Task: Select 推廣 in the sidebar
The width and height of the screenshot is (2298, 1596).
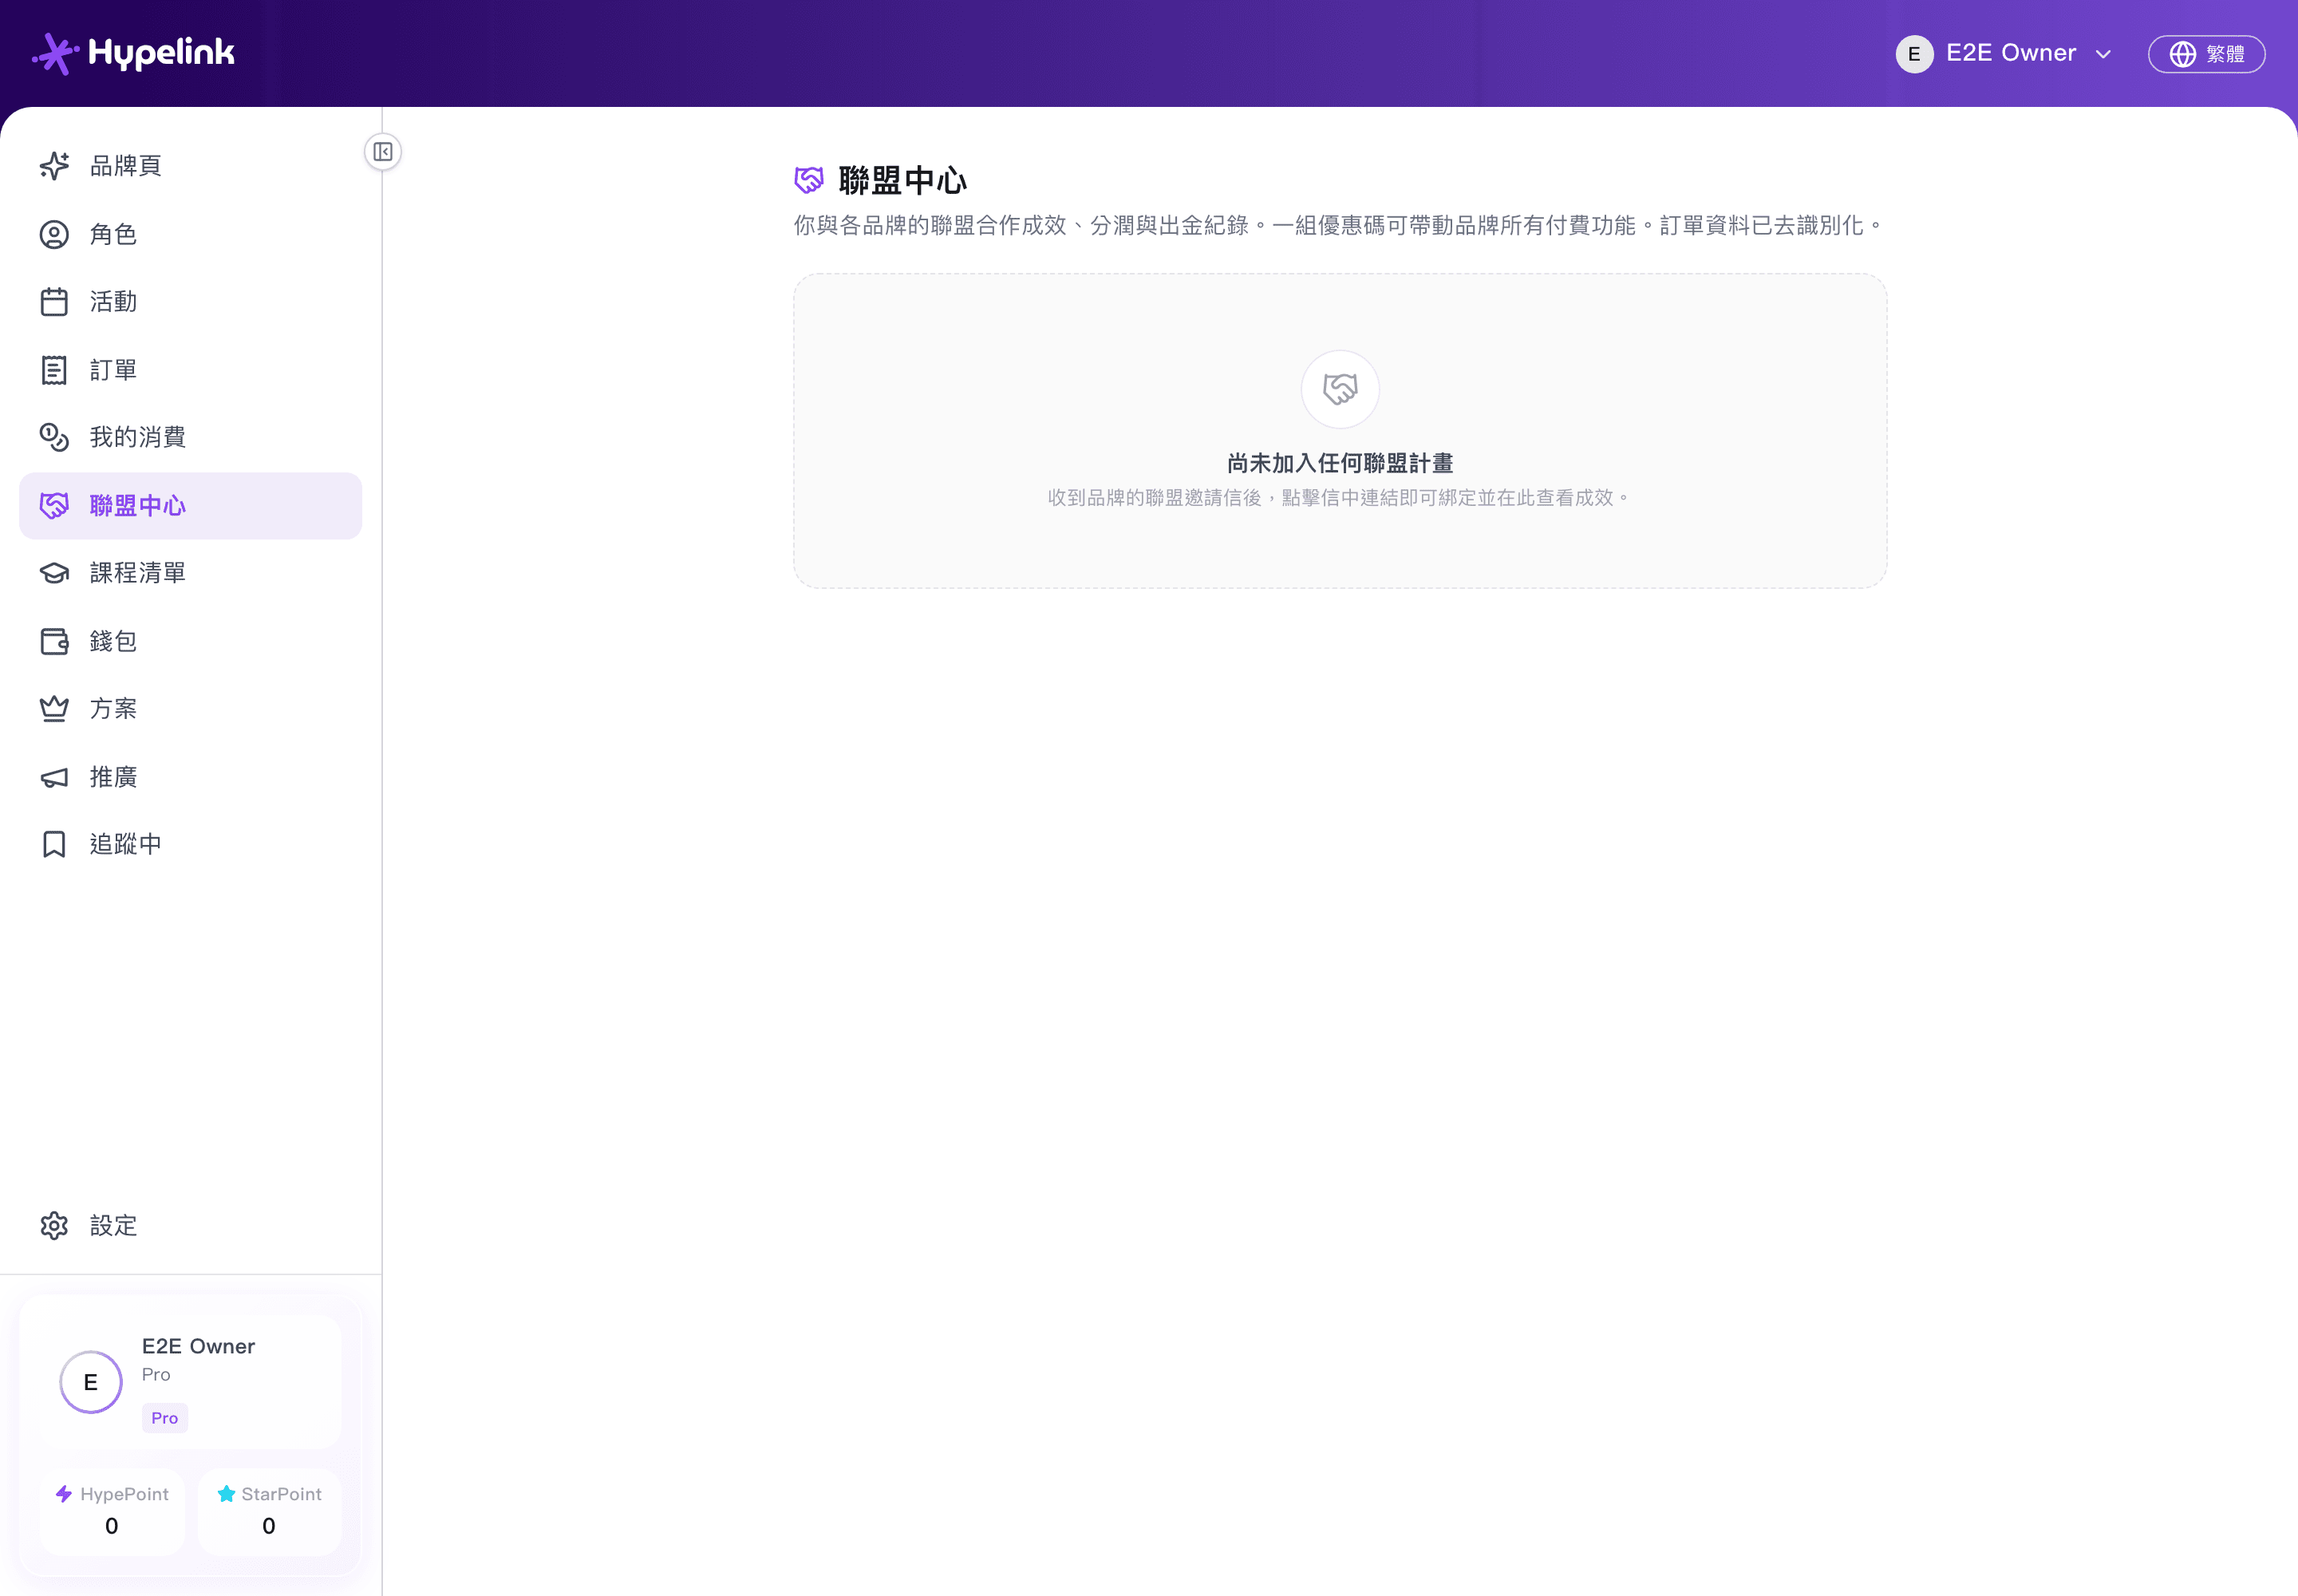Action: coord(190,777)
